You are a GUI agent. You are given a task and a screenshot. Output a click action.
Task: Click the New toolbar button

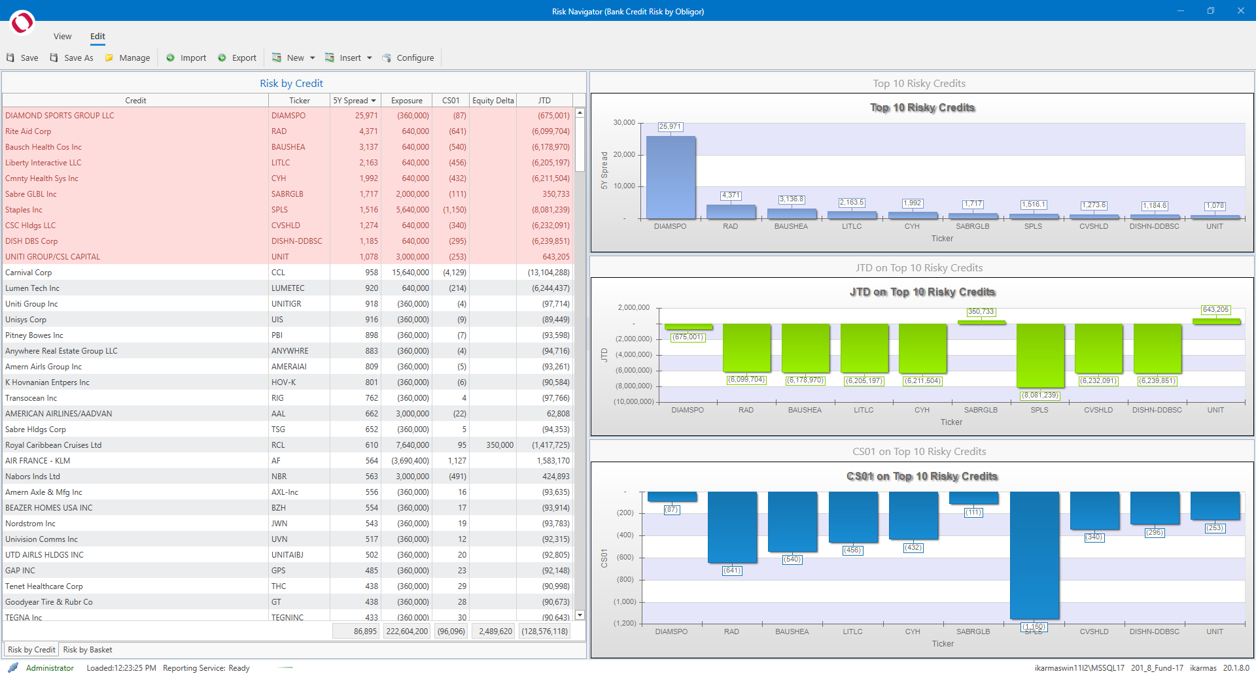(288, 58)
